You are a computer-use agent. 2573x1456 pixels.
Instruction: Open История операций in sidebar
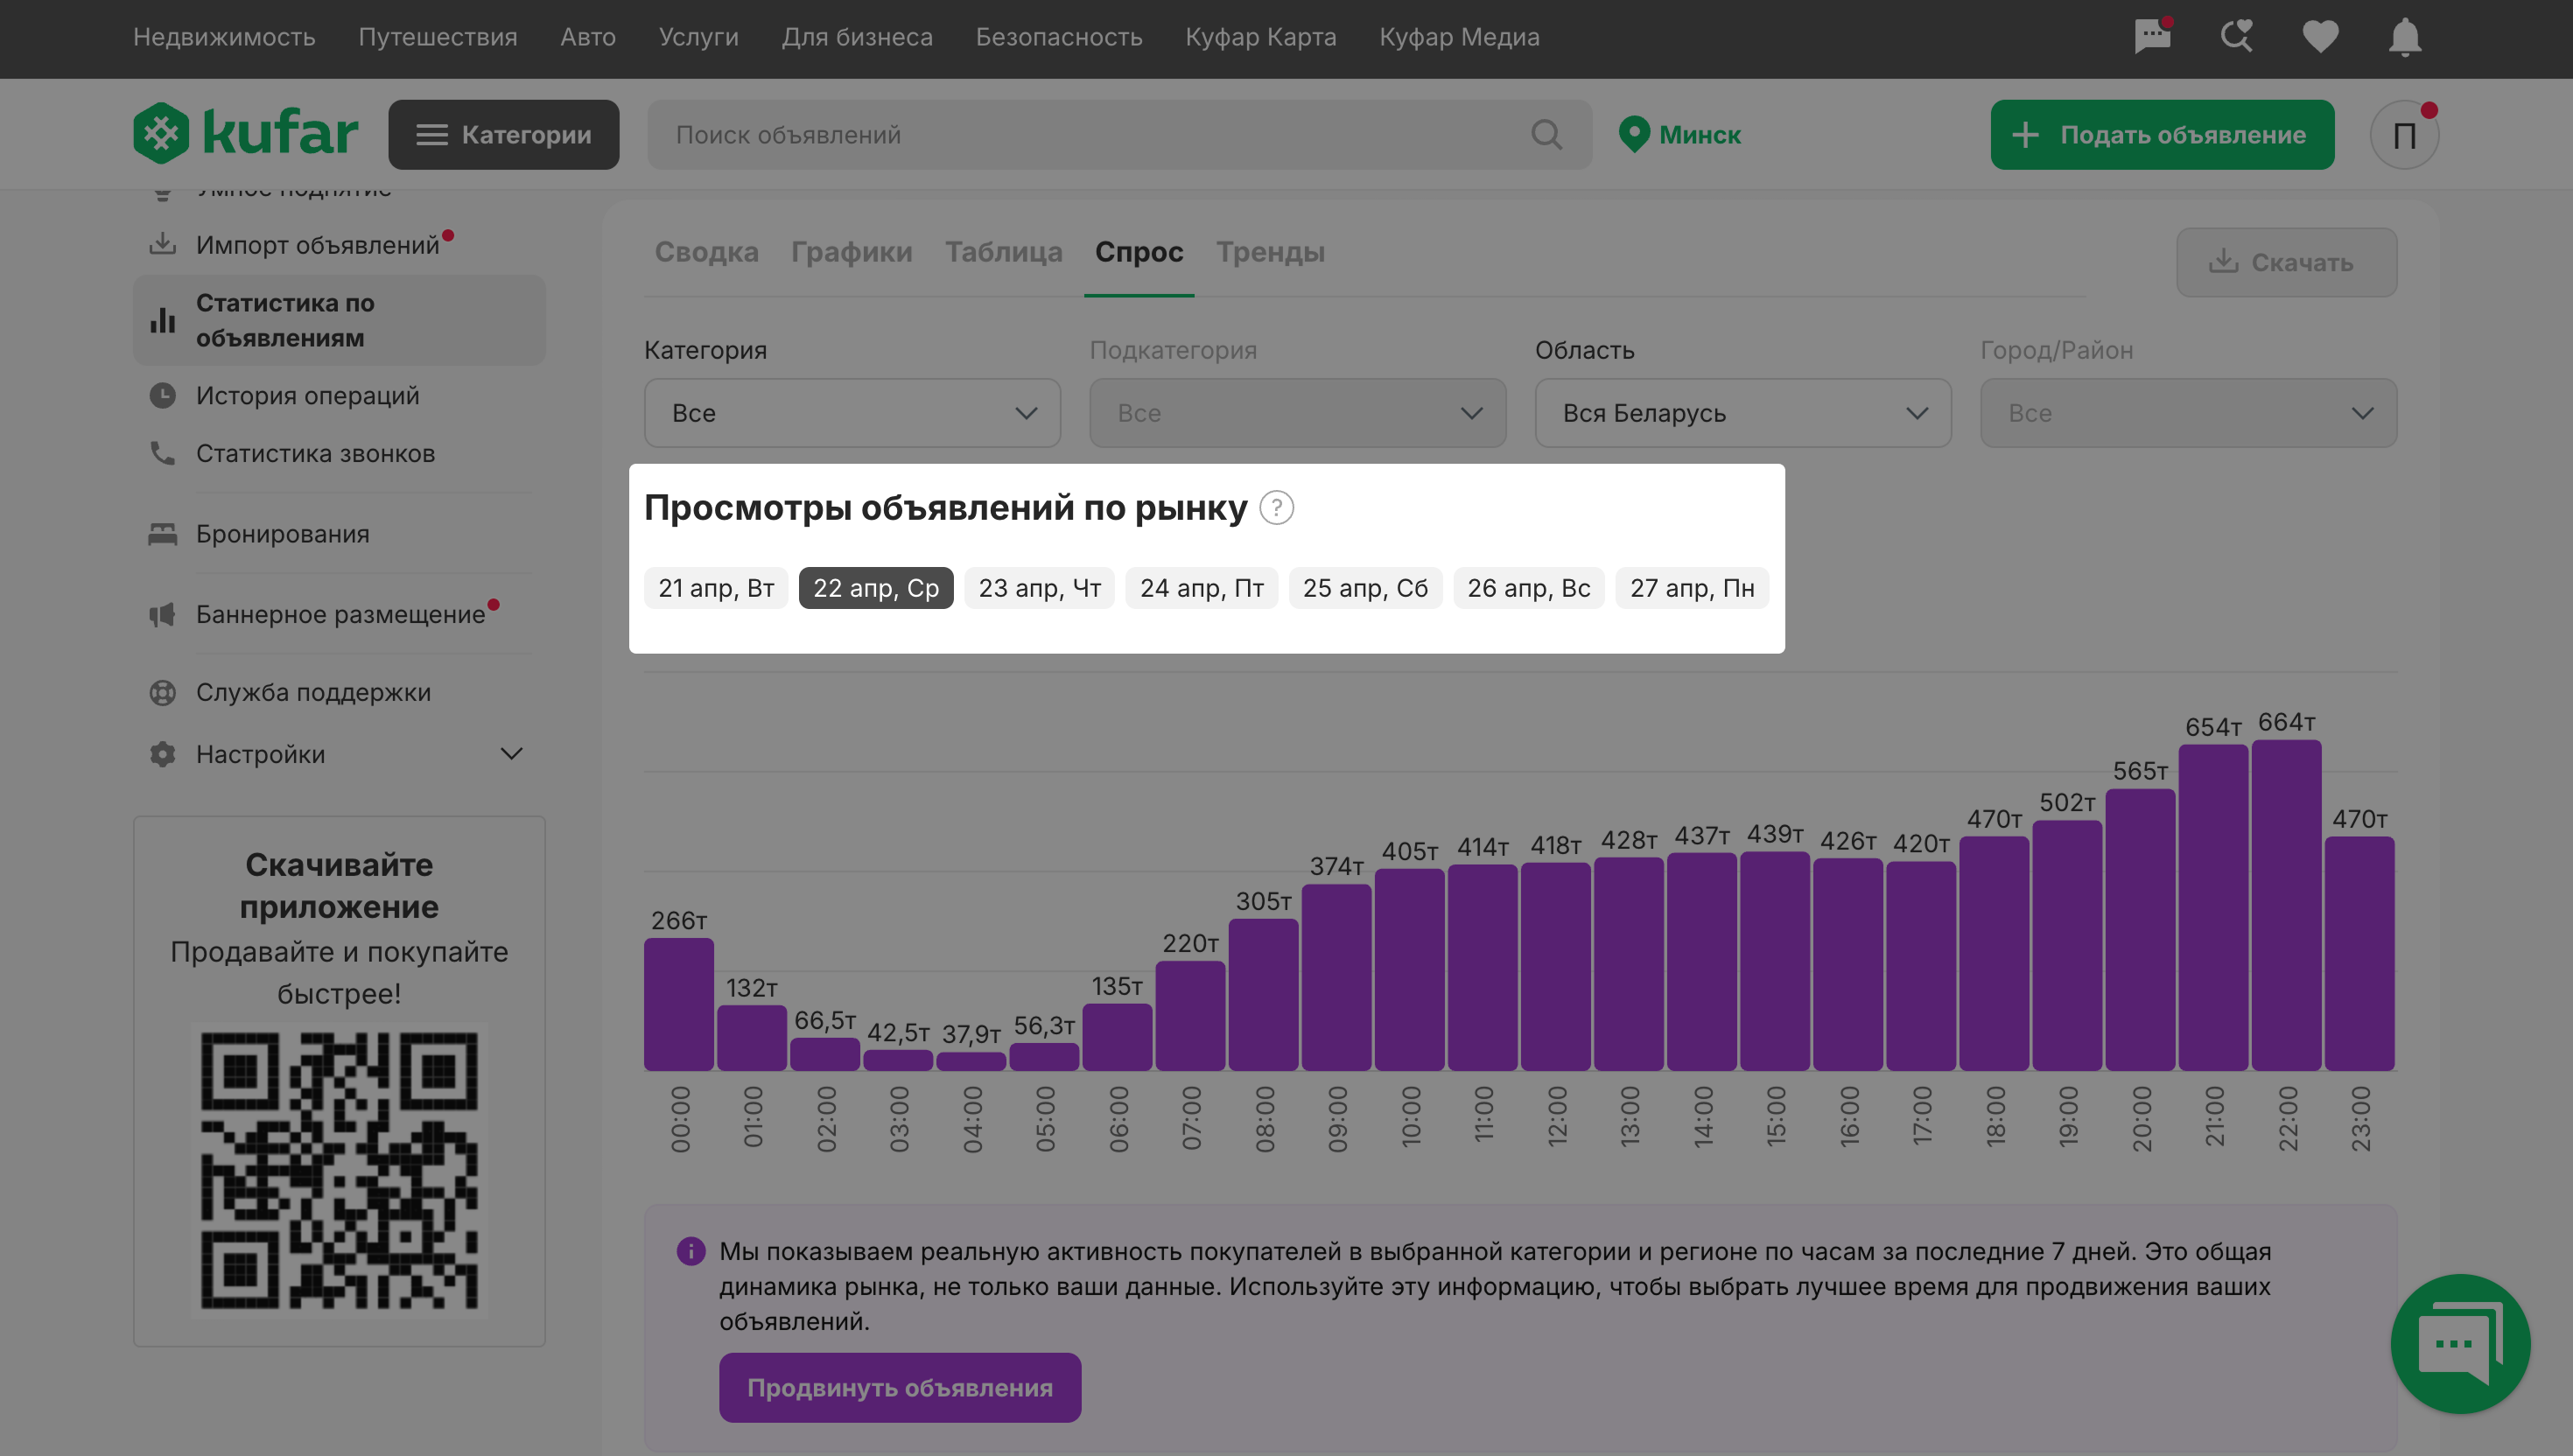(307, 395)
